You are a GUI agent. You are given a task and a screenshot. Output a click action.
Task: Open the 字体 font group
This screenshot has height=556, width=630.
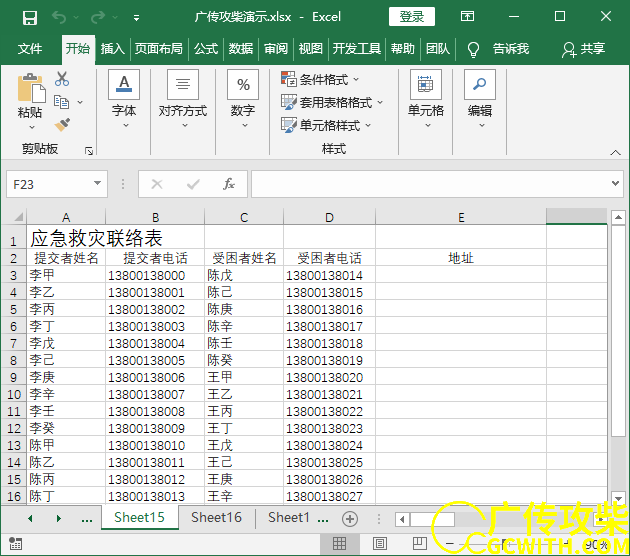click(124, 99)
